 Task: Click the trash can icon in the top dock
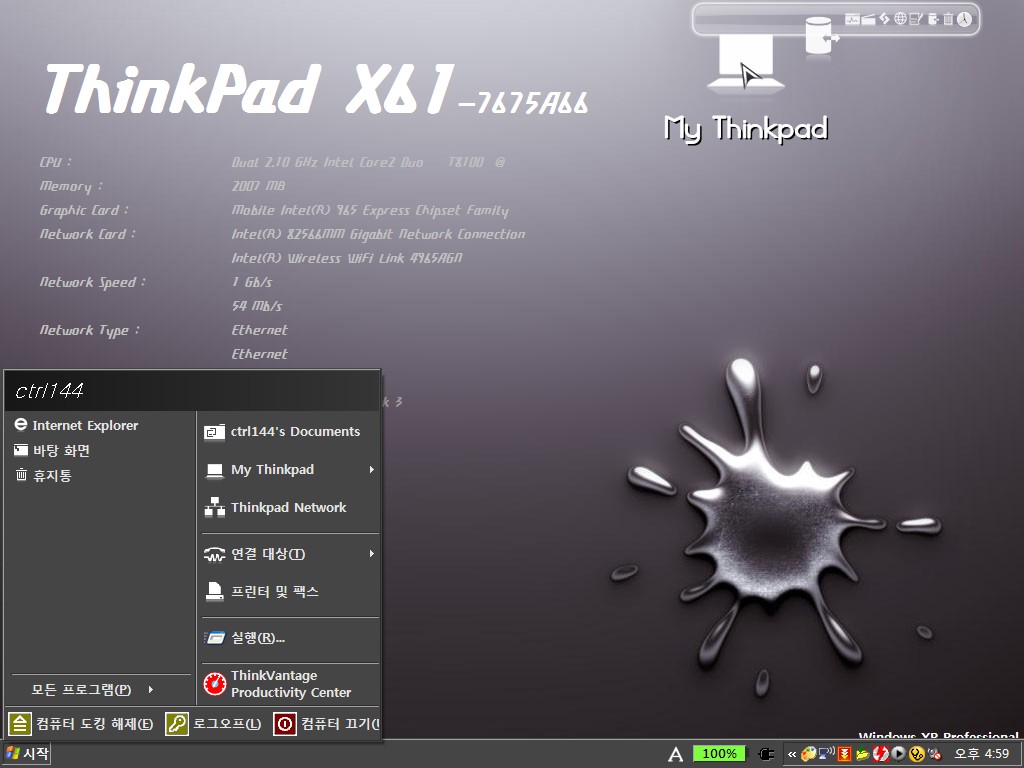(x=948, y=19)
